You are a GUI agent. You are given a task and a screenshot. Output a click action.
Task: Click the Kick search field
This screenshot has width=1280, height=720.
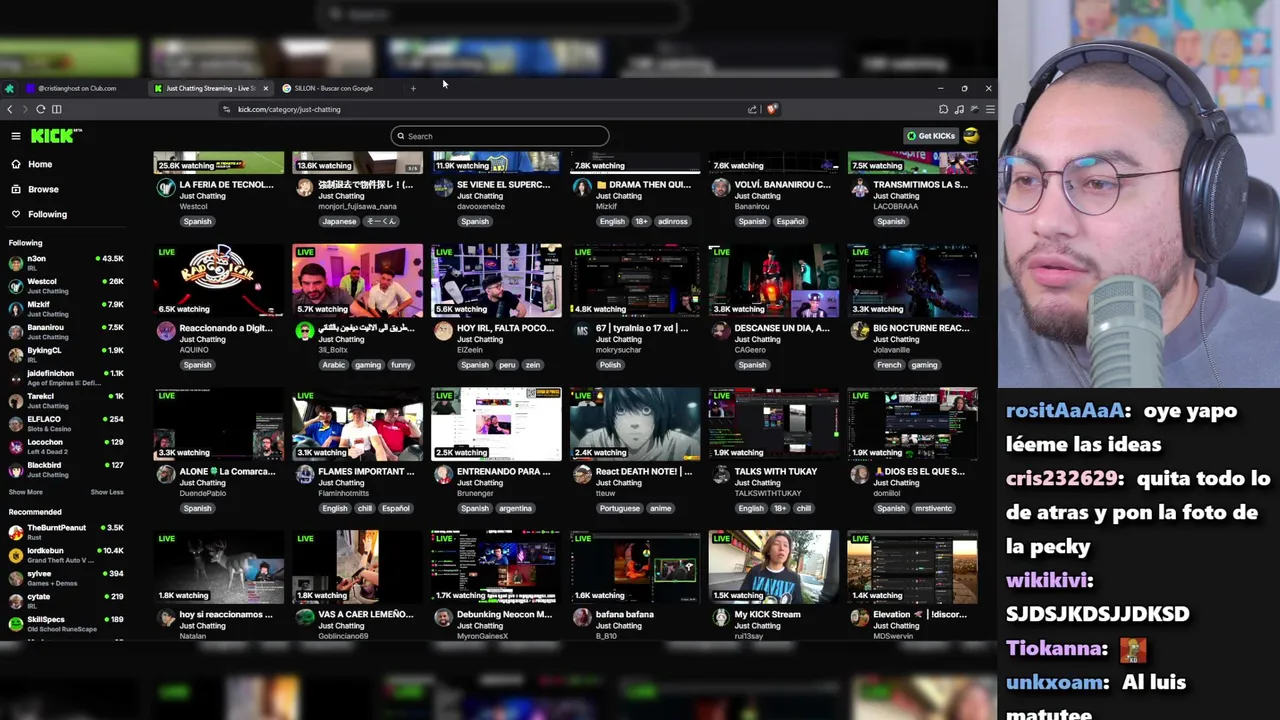tap(500, 136)
